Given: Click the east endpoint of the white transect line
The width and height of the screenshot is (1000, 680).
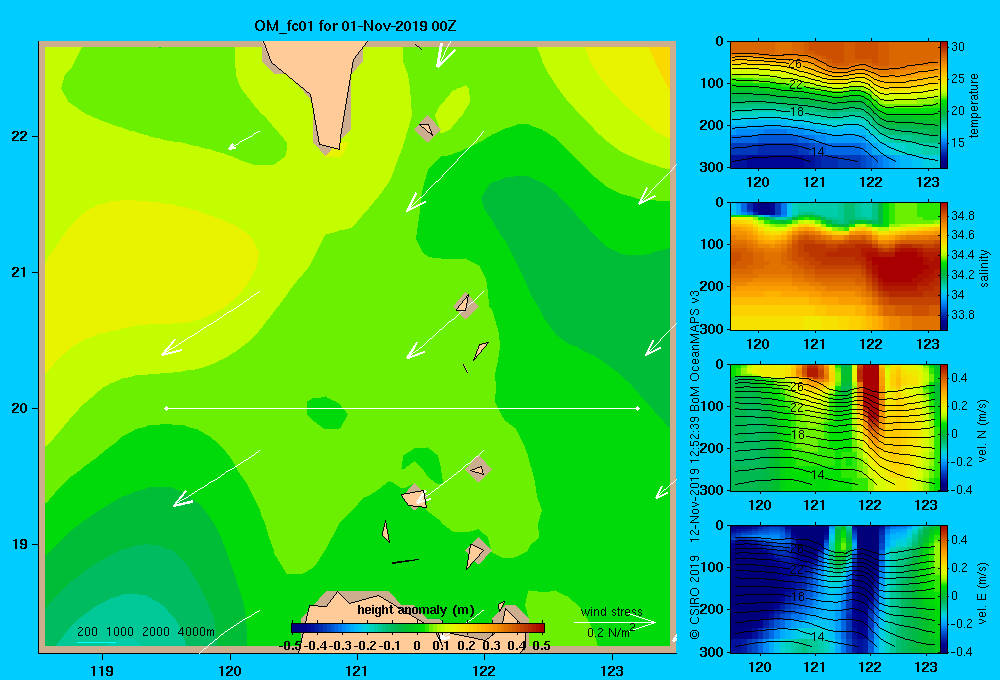Looking at the screenshot, I should click(x=638, y=408).
